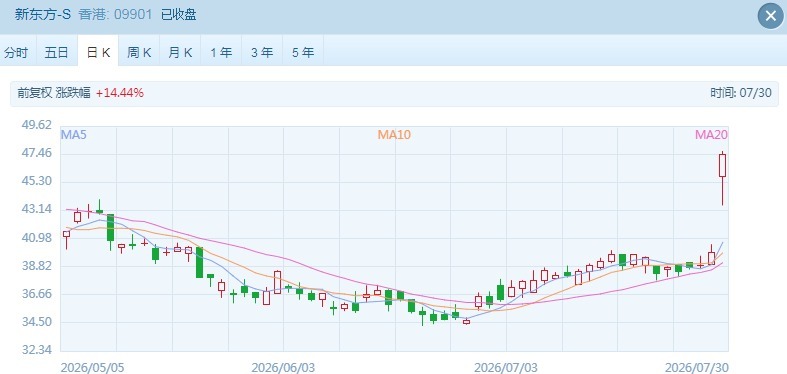Show the 3年 chart range
787x374 pixels.
[262, 52]
